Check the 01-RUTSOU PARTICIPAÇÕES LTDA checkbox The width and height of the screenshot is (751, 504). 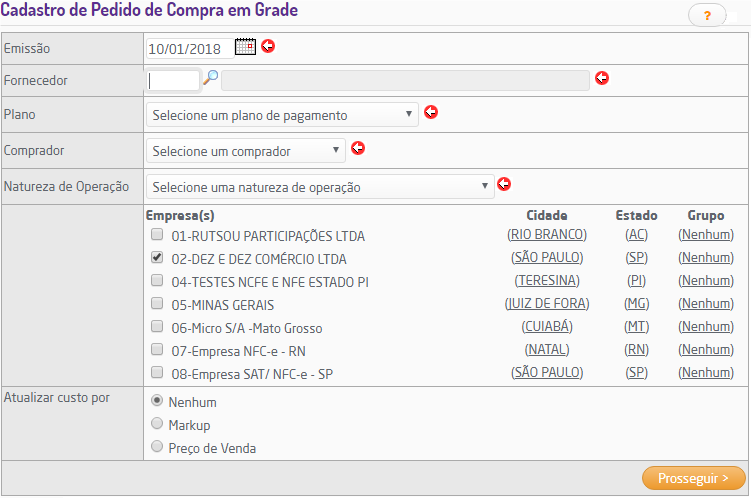pyautogui.click(x=157, y=235)
